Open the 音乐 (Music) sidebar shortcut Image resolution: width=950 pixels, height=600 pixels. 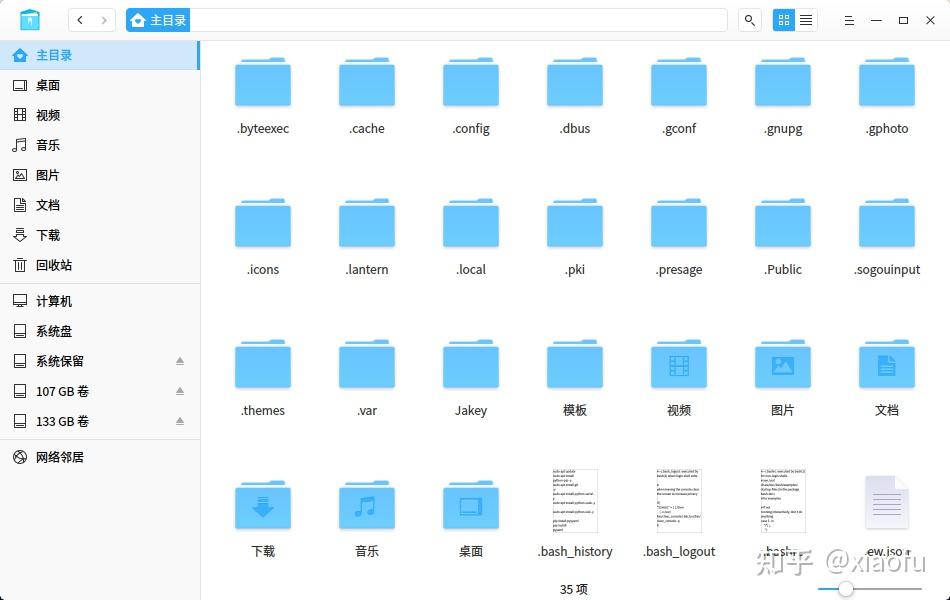46,145
